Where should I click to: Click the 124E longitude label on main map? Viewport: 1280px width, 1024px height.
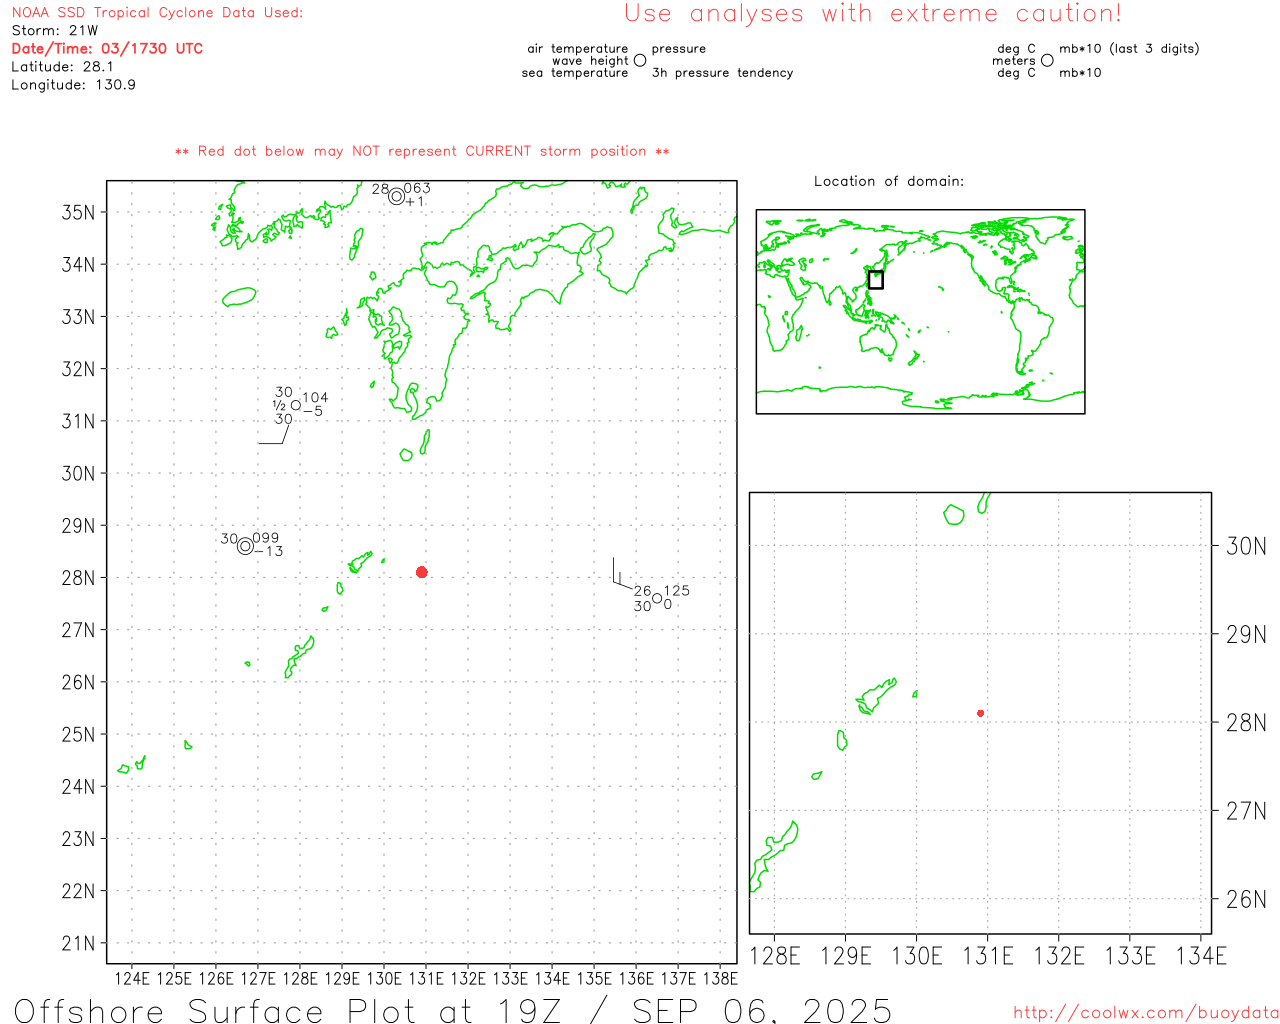tap(132, 979)
